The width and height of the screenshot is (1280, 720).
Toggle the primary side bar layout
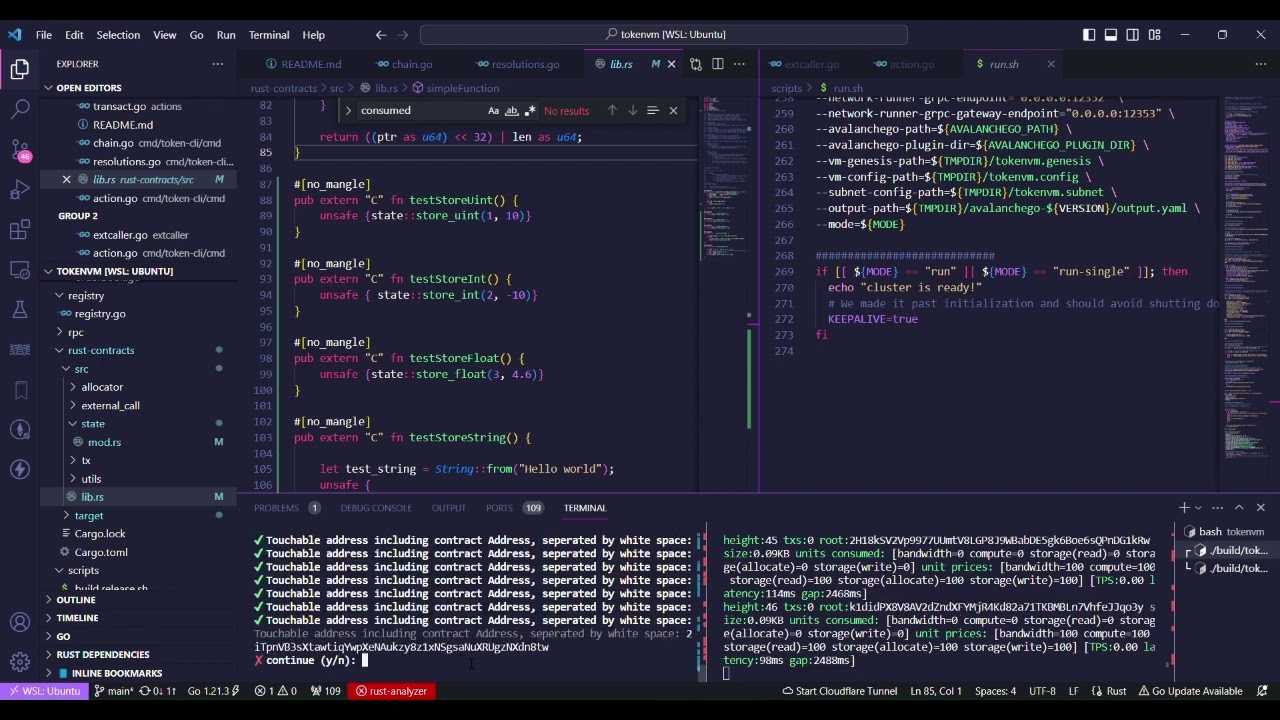1089,35
